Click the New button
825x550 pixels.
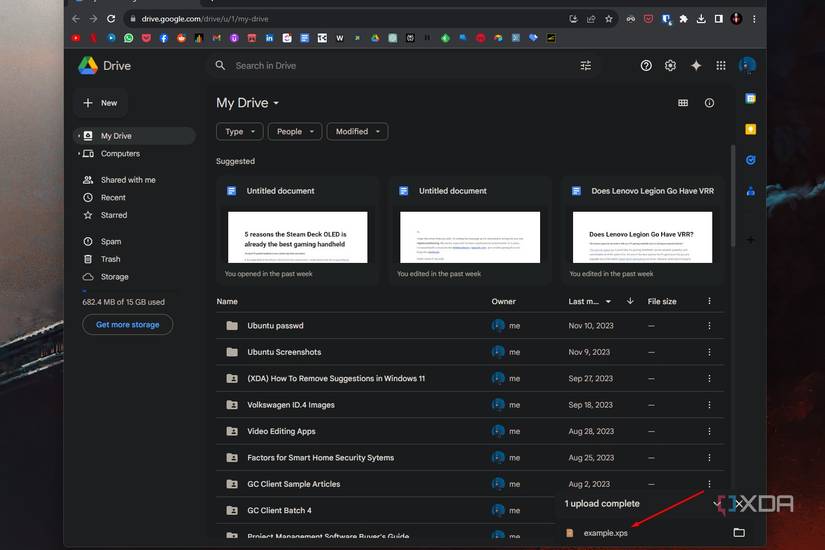point(100,103)
